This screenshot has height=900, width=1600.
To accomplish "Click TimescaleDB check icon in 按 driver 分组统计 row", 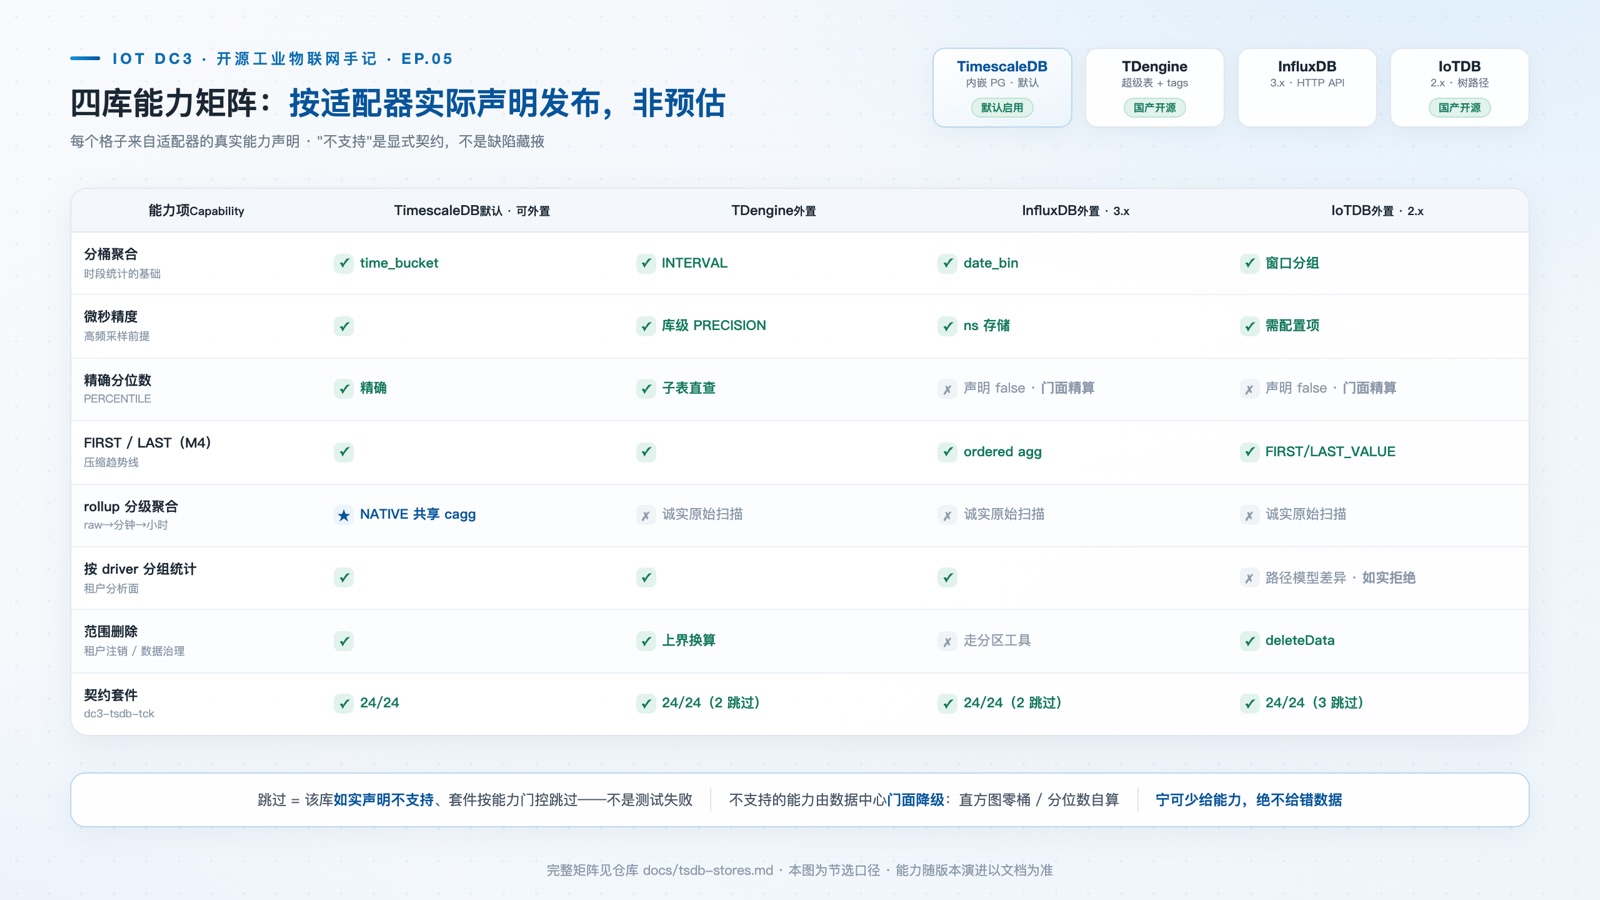I will click(344, 578).
